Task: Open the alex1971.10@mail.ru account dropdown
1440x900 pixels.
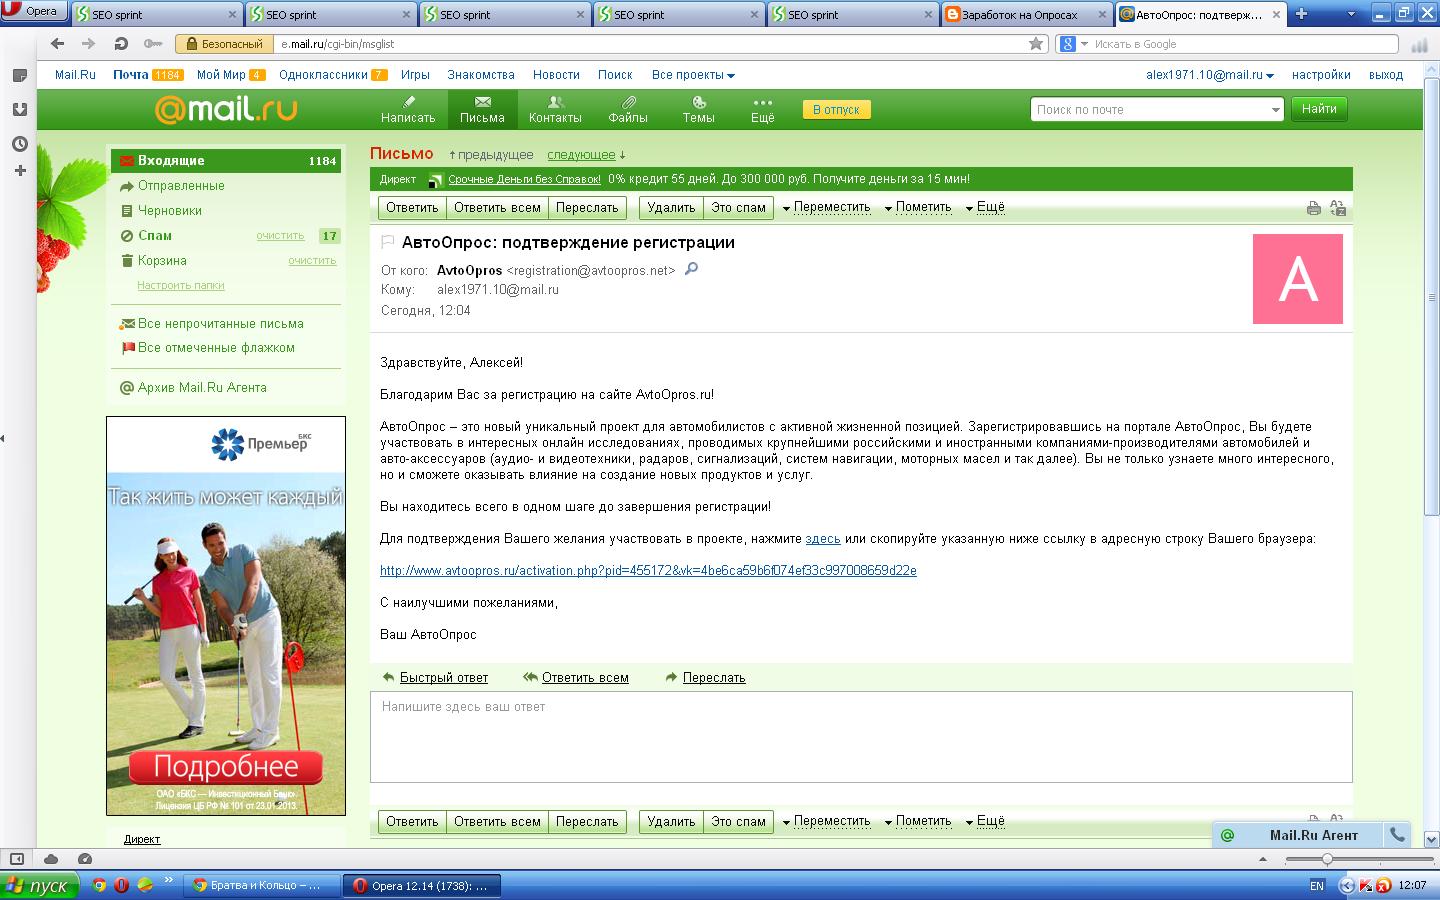Action: coord(1210,75)
